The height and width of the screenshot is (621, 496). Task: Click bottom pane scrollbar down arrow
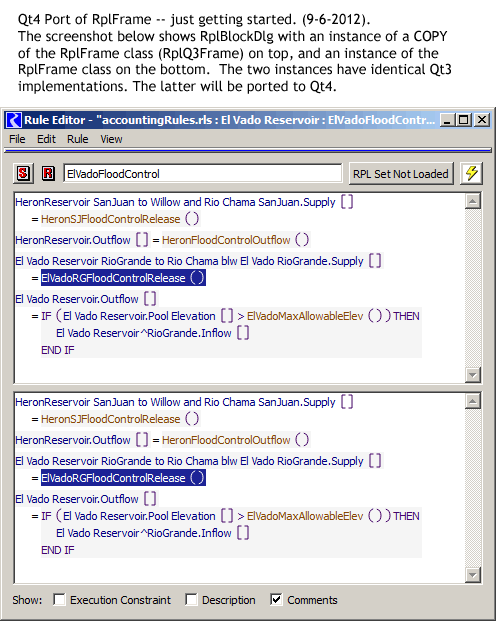point(473,575)
